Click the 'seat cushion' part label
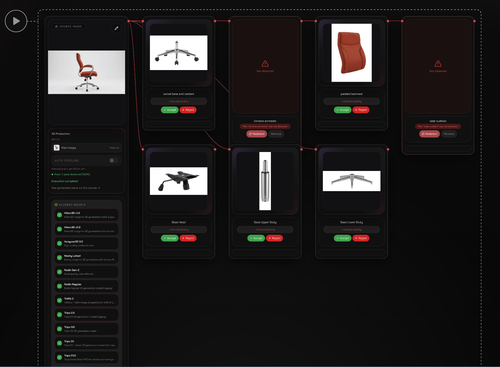This screenshot has width=500, height=367. coord(438,121)
